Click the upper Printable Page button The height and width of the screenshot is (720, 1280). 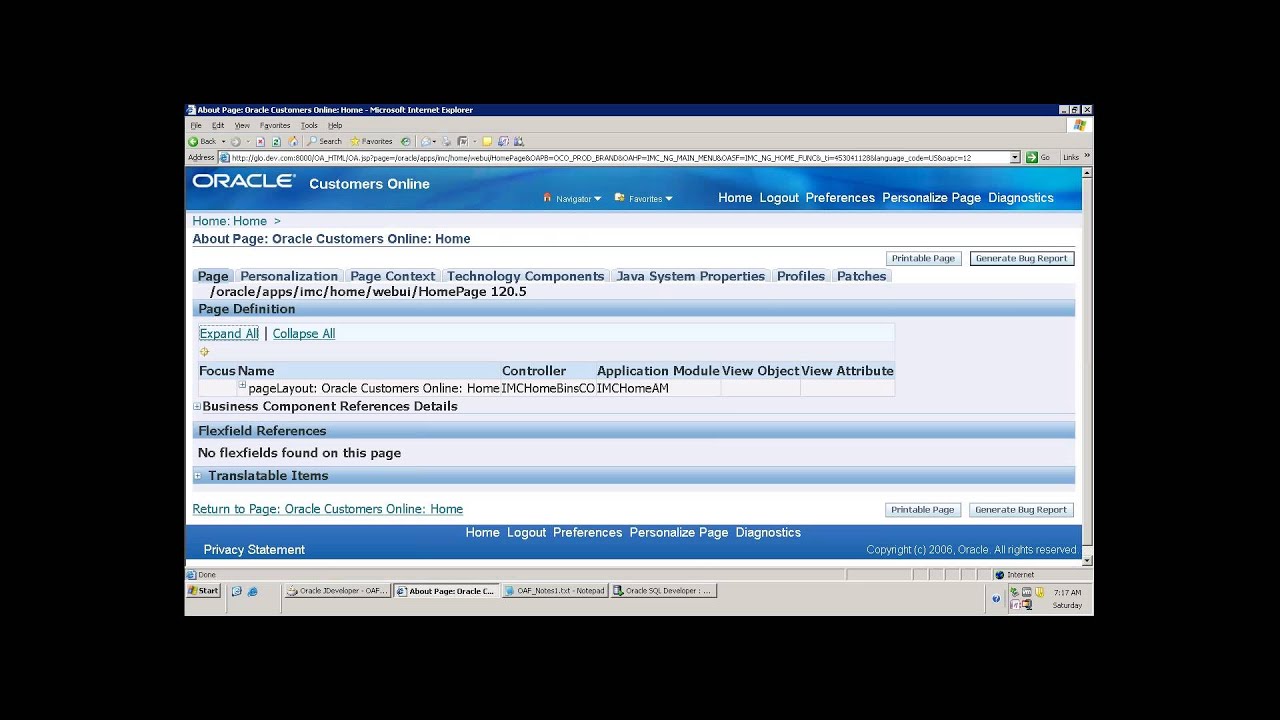click(x=923, y=258)
